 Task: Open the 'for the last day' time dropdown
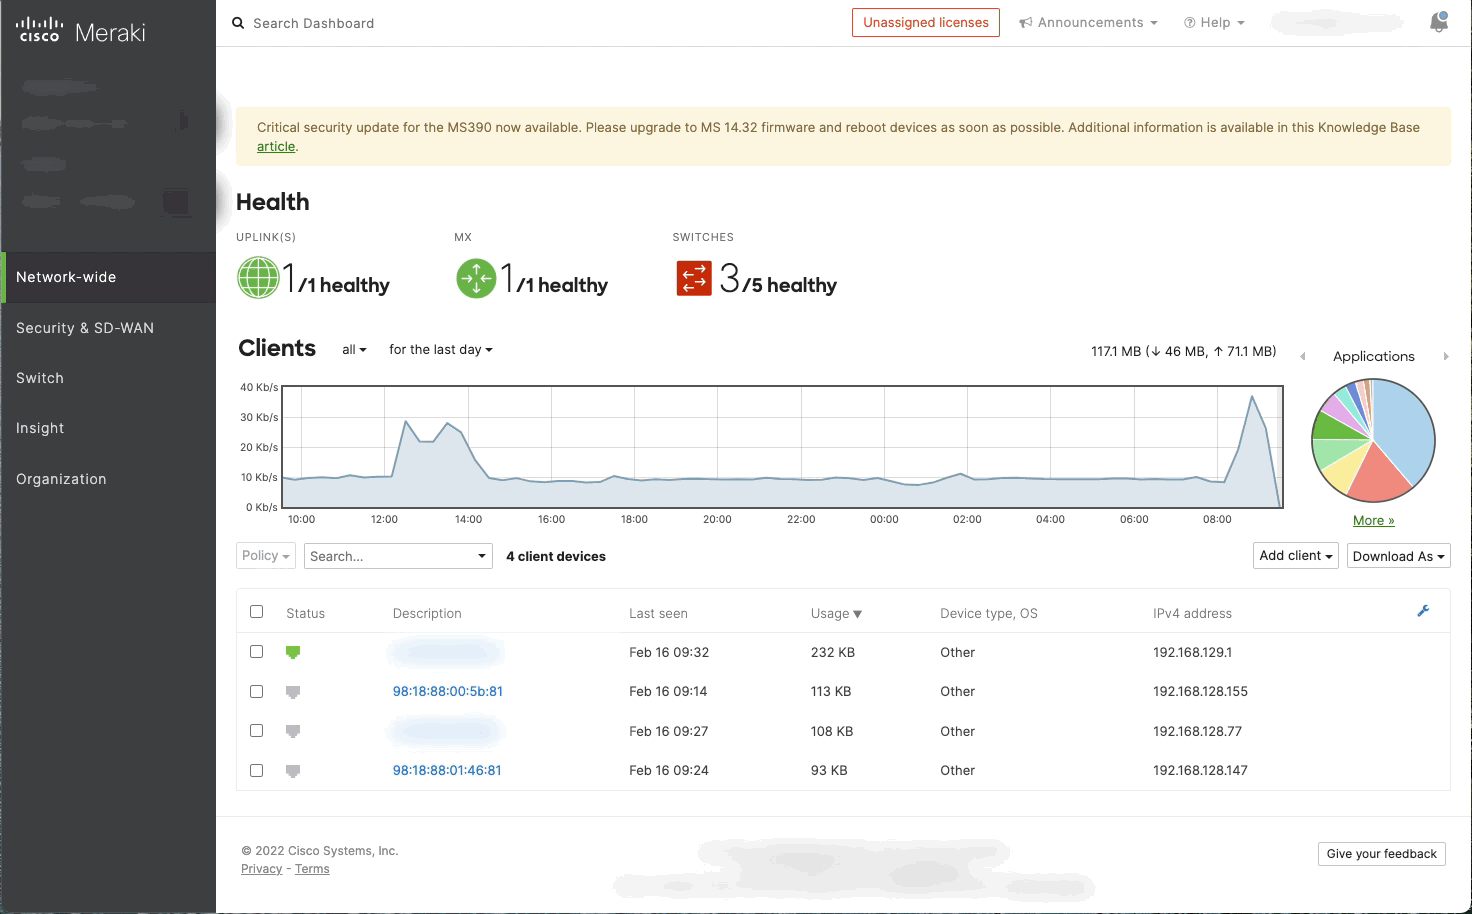click(440, 349)
